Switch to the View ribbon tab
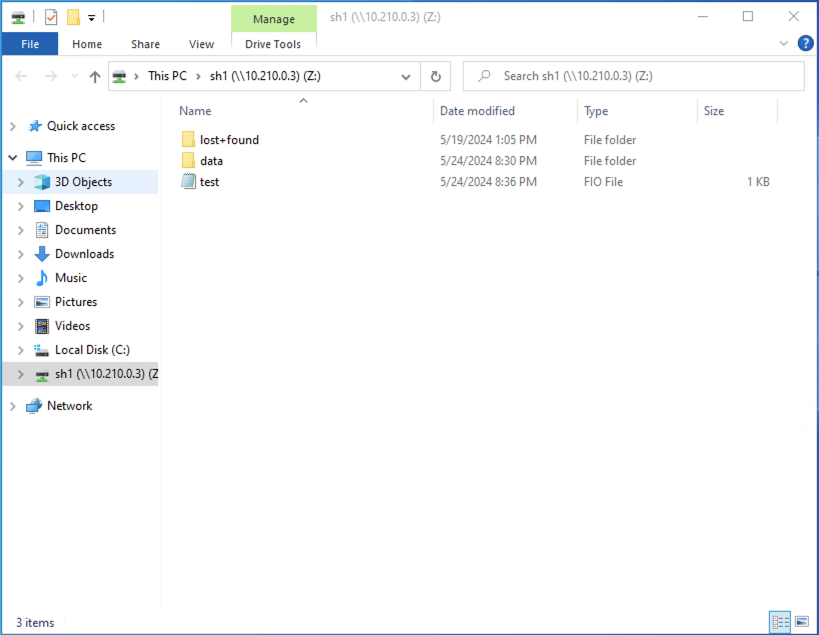The width and height of the screenshot is (819, 635). 201,44
